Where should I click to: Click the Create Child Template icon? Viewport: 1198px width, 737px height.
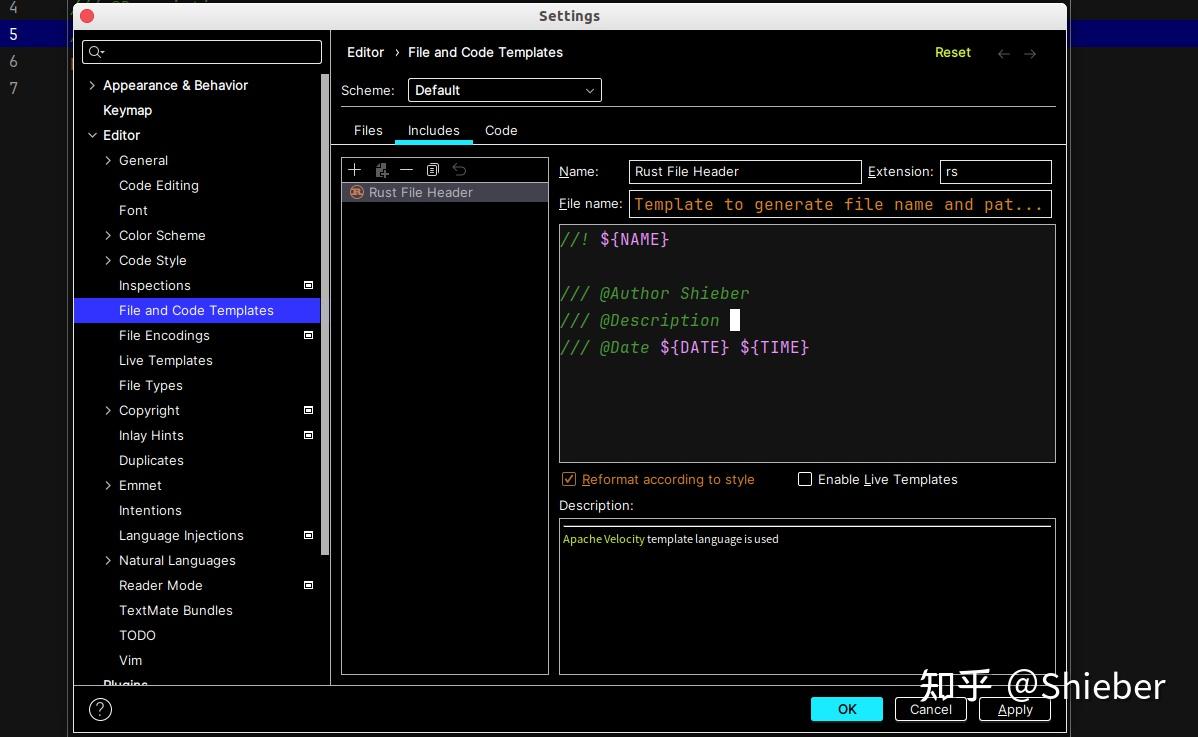382,170
